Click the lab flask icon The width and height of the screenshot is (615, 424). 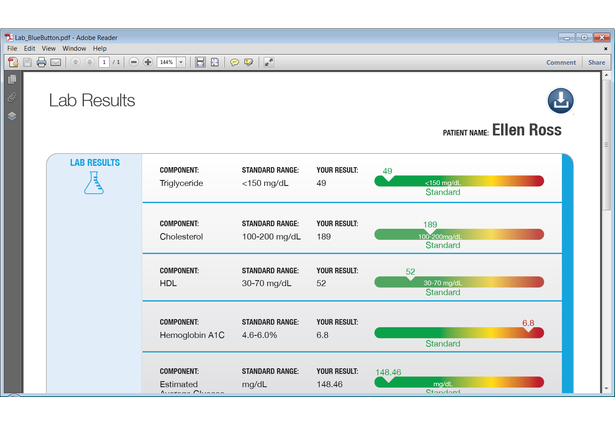coord(94,183)
